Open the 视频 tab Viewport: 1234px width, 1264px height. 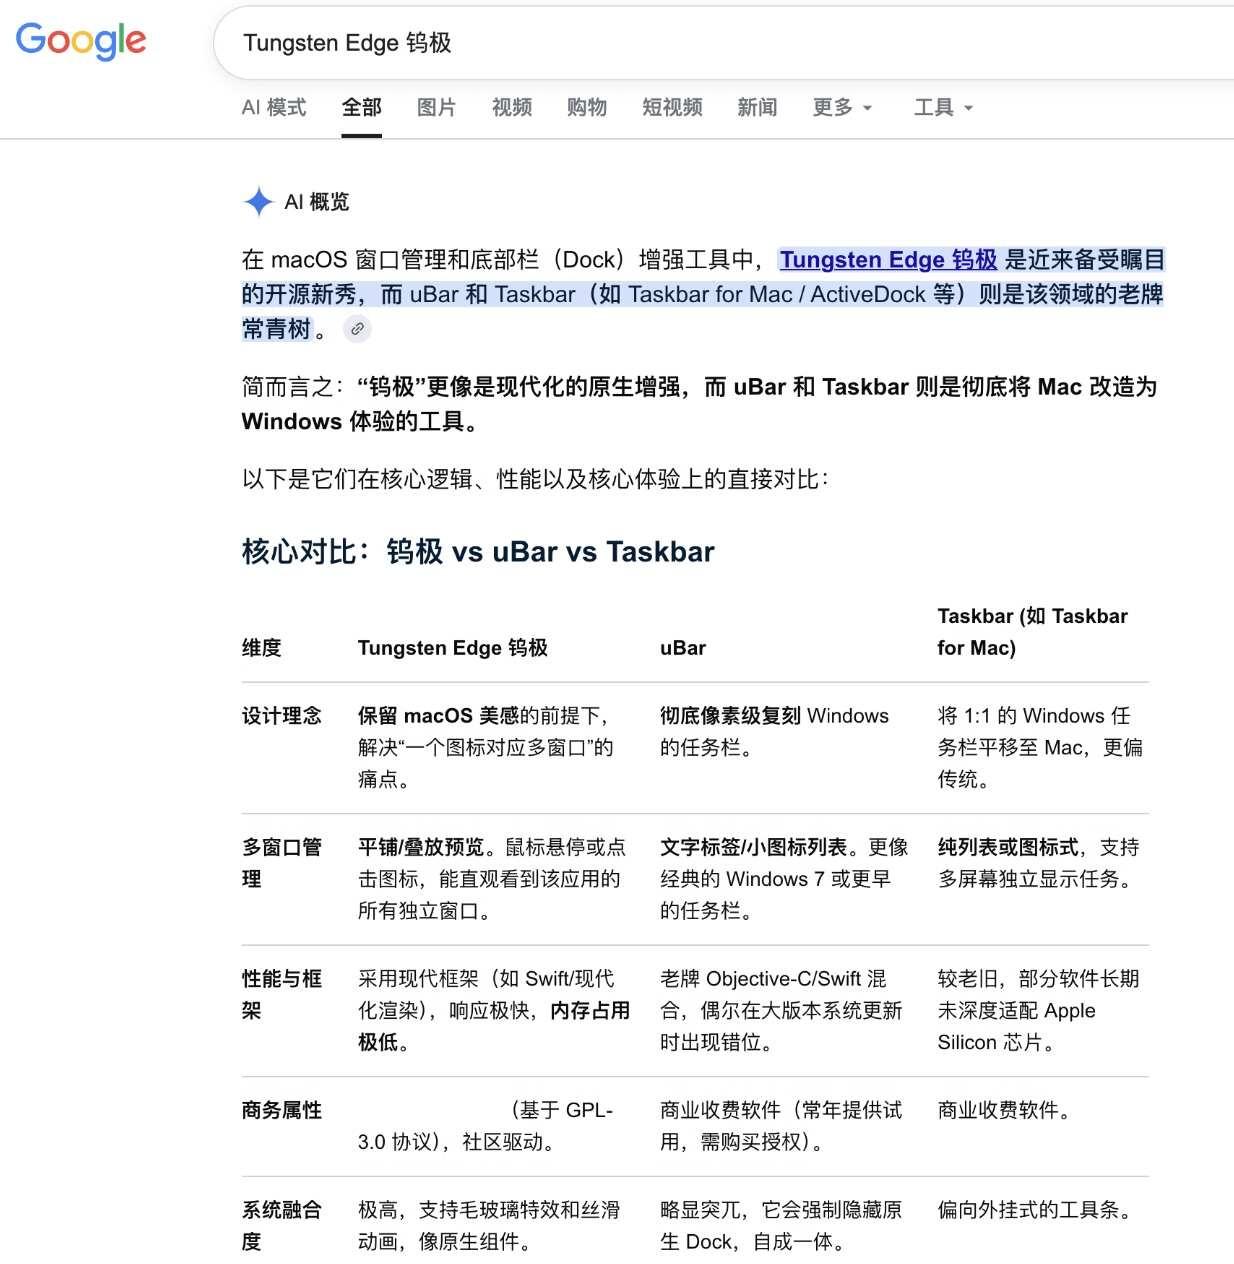pyautogui.click(x=512, y=107)
